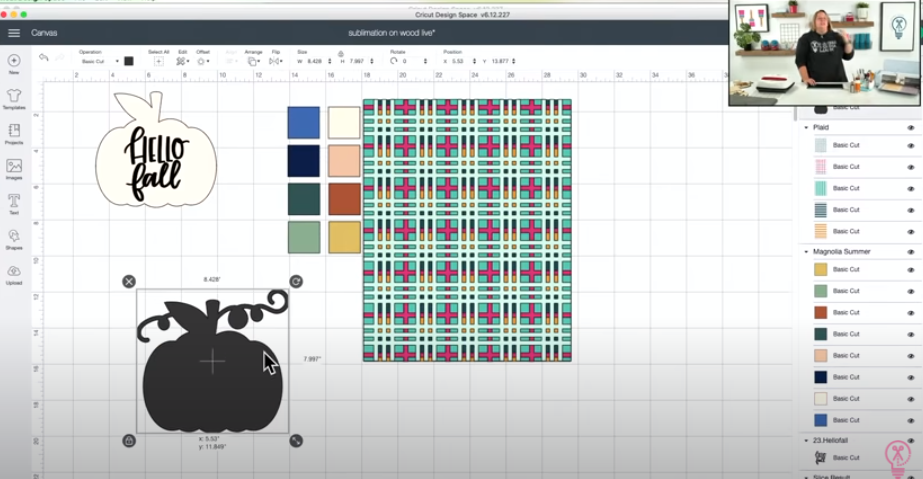Select the mustard yellow square on canvas
The image size is (923, 479).
click(344, 237)
